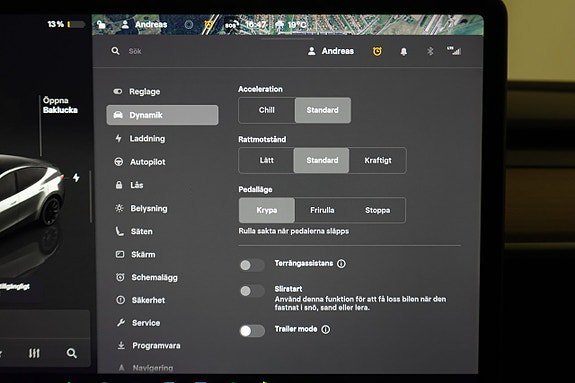Open Schemalägg scheduling menu

(147, 277)
